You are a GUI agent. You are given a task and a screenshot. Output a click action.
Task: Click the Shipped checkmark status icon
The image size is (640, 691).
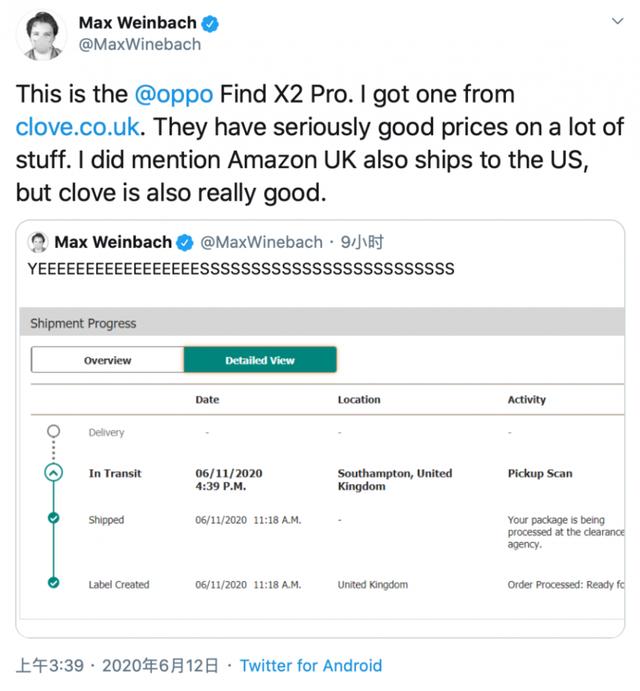click(x=54, y=519)
